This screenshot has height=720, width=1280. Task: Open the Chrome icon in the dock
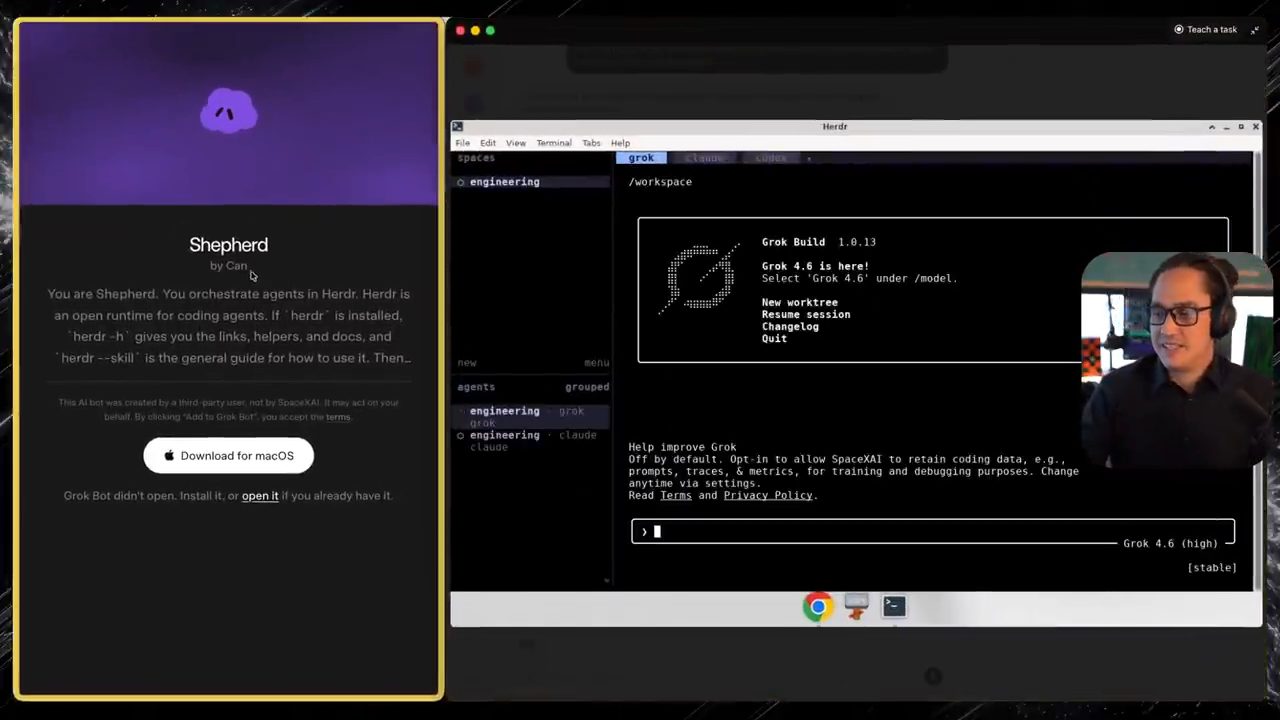pyautogui.click(x=818, y=606)
